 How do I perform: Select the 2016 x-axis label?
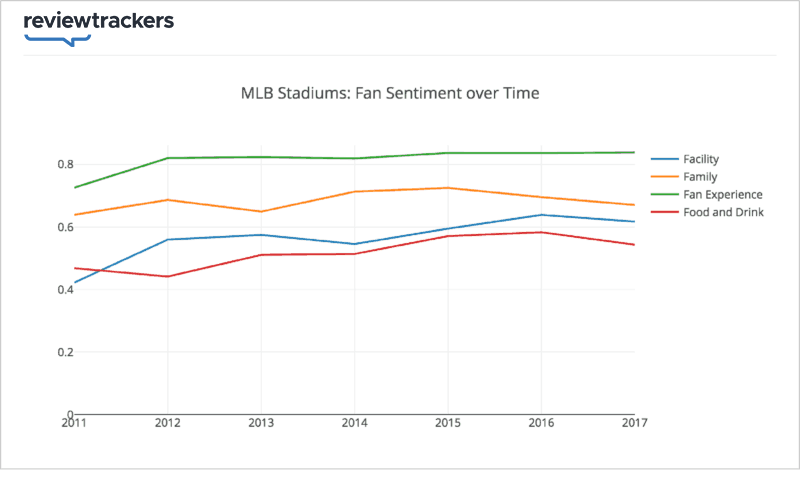[x=541, y=423]
